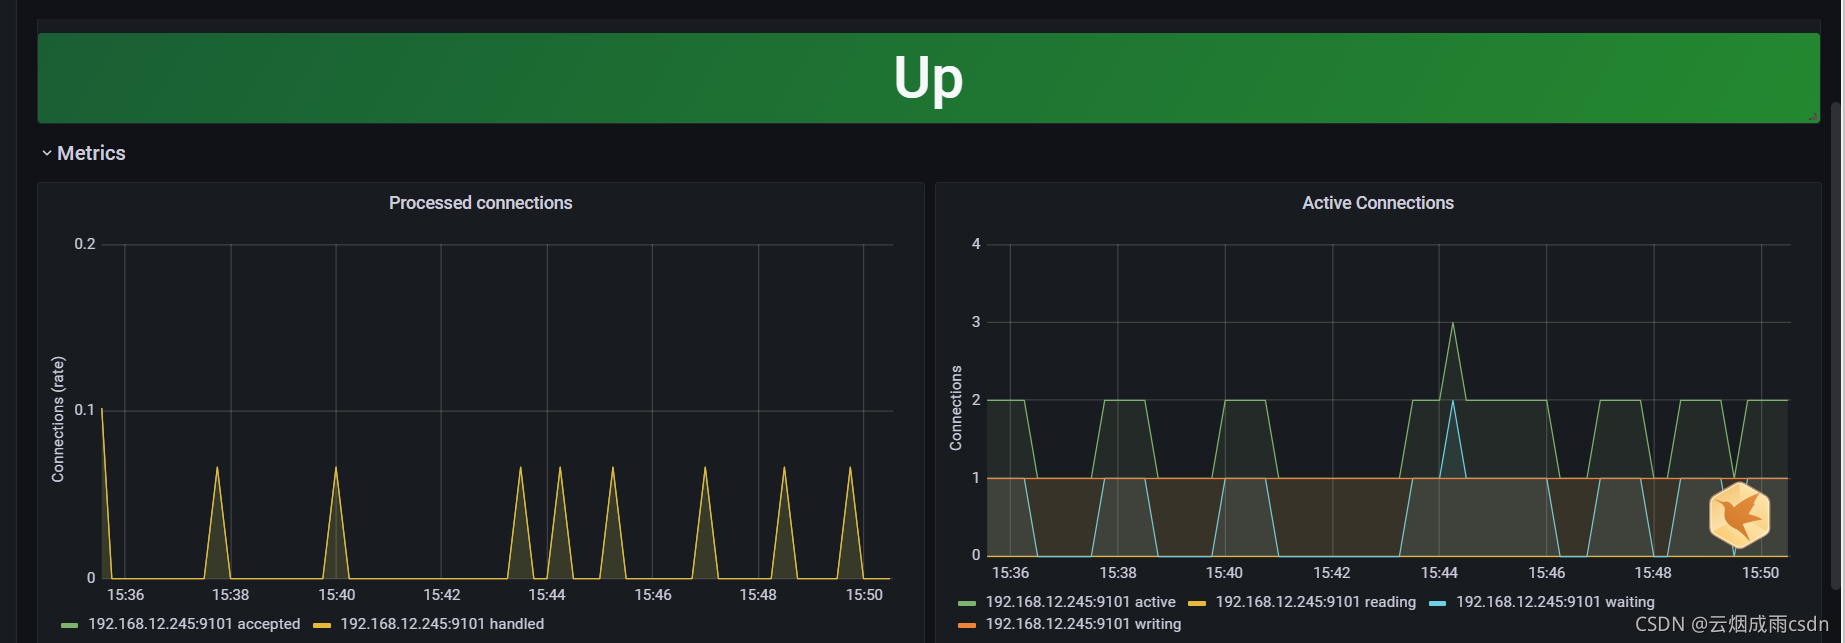Click the 3 value on Active Connections y-axis
Image resolution: width=1845 pixels, height=643 pixels.
coord(976,322)
